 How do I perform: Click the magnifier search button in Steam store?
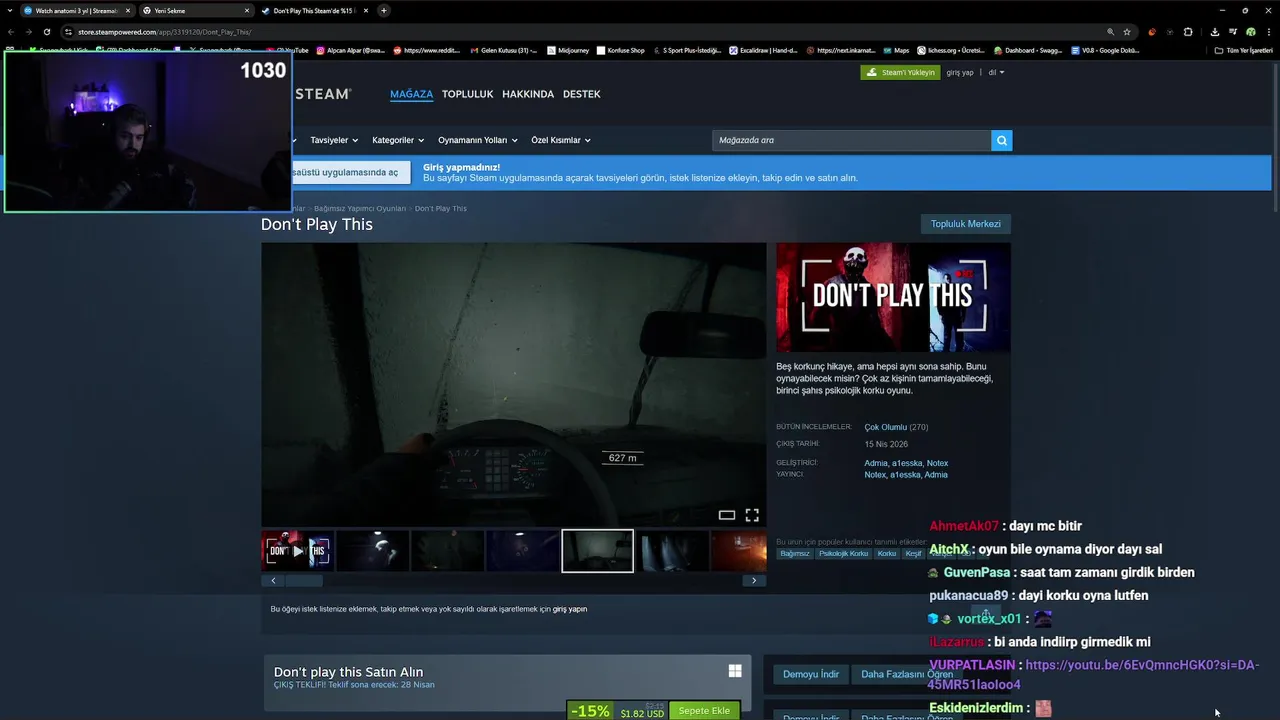pos(1001,140)
